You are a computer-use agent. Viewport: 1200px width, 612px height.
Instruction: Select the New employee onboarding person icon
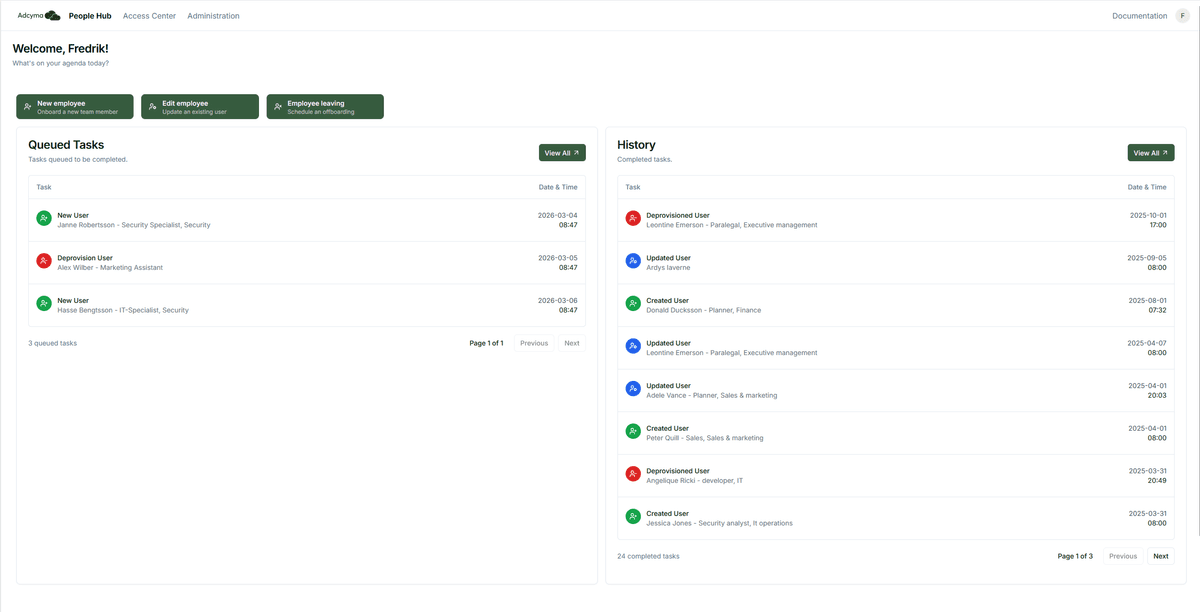coord(26,105)
